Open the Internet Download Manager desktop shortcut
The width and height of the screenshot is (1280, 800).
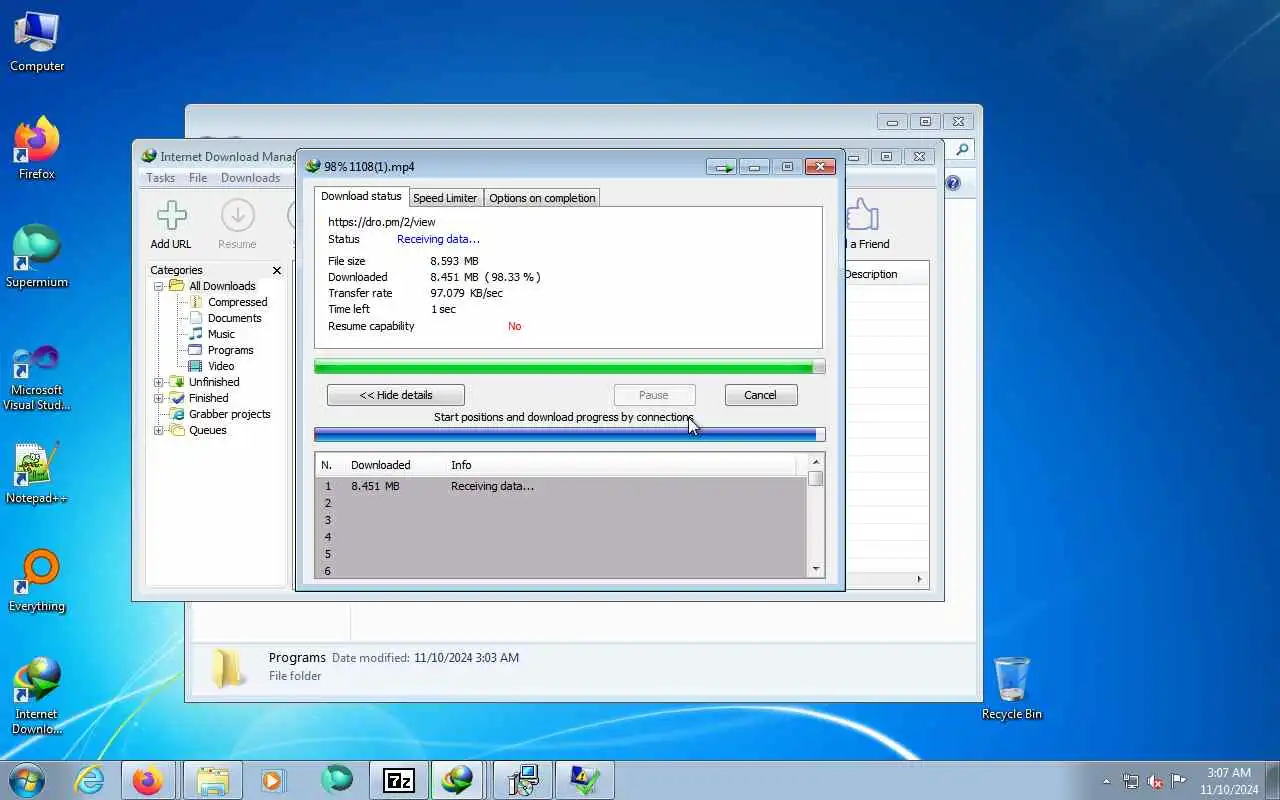point(37,696)
